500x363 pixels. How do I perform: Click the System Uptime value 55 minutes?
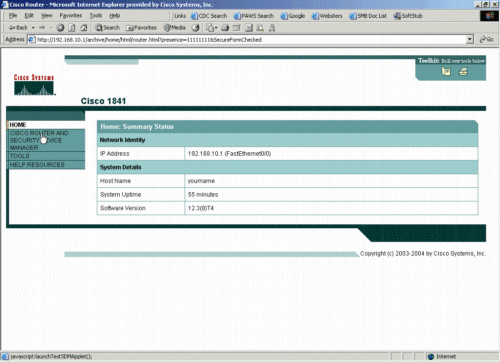203,194
